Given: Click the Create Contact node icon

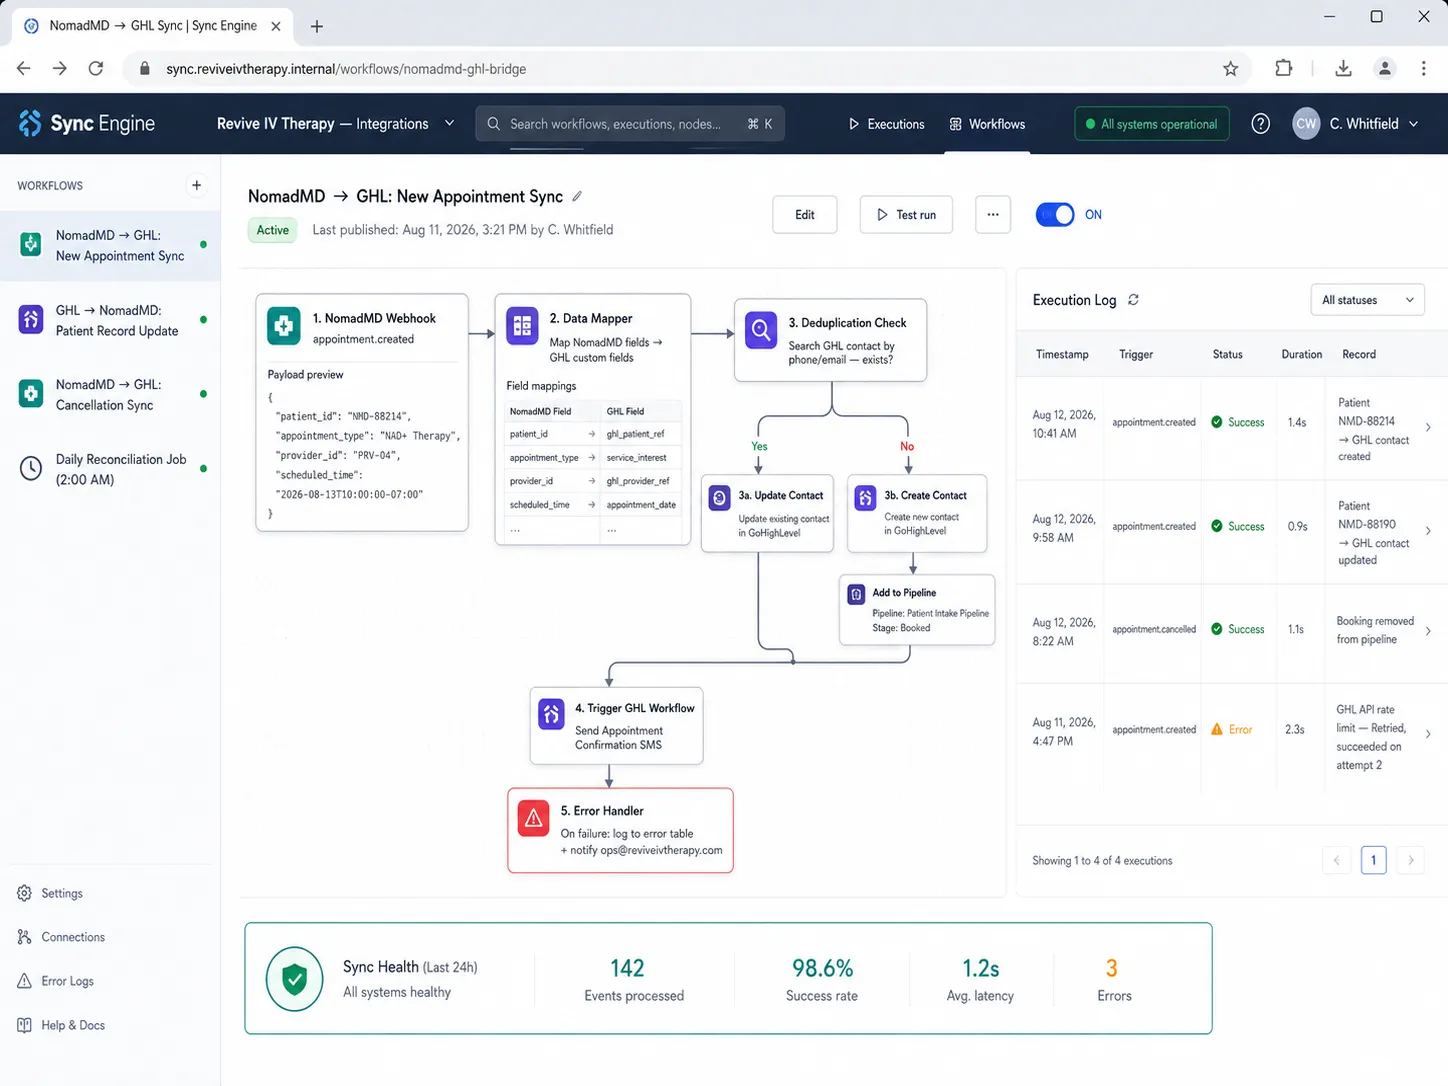Looking at the screenshot, I should coord(865,497).
